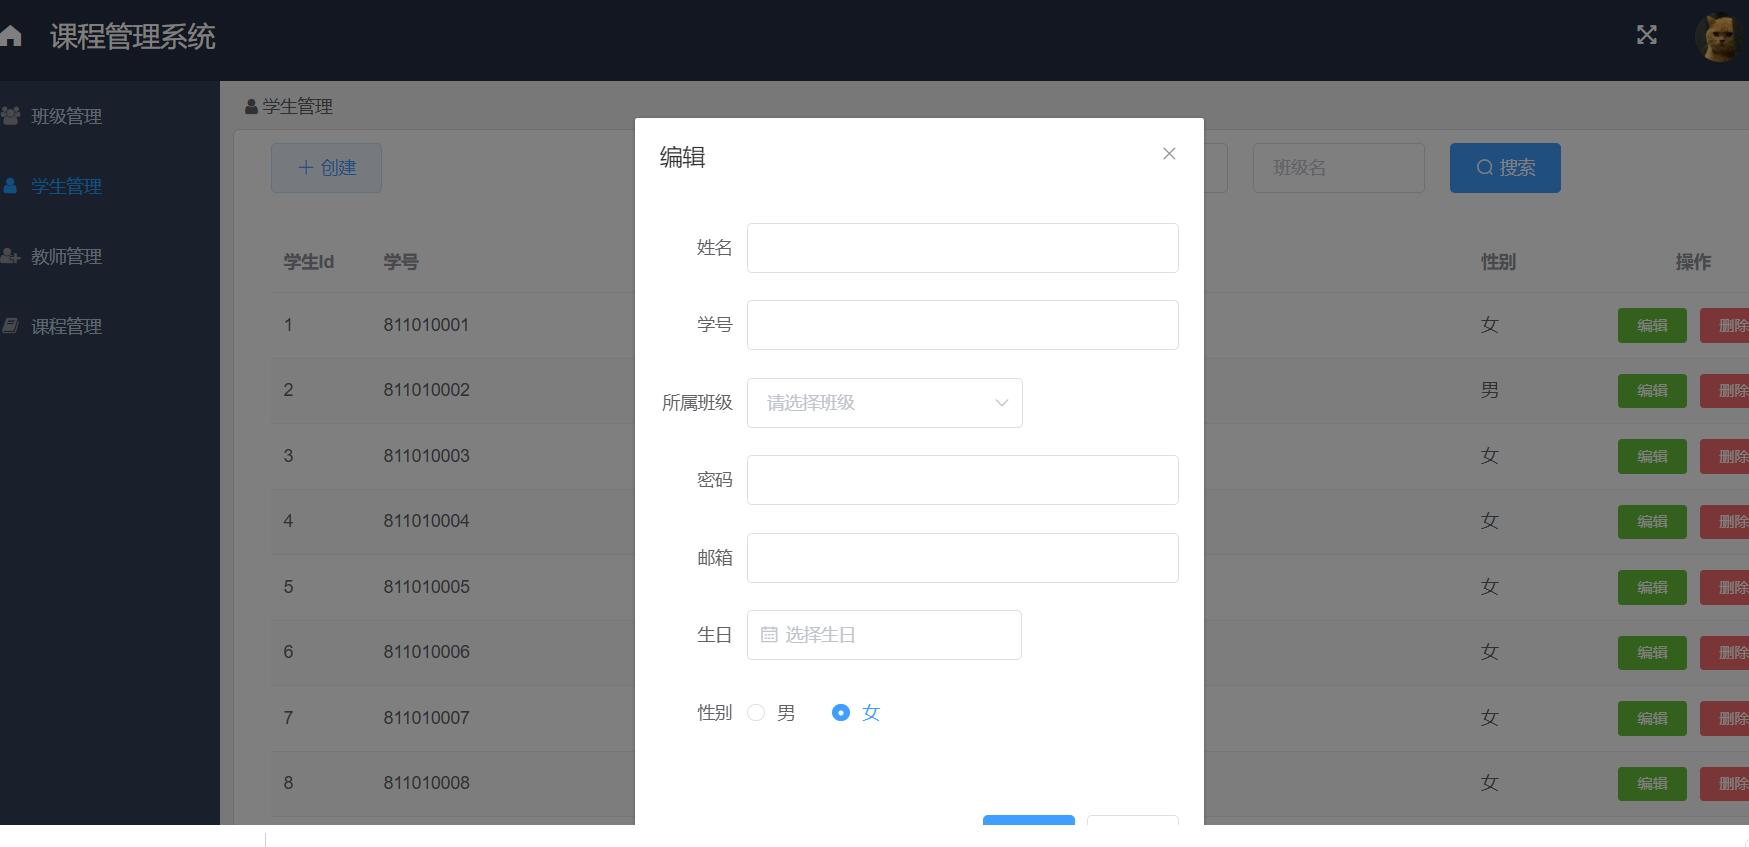
Task: Select the 女 radio button
Action: [841, 712]
